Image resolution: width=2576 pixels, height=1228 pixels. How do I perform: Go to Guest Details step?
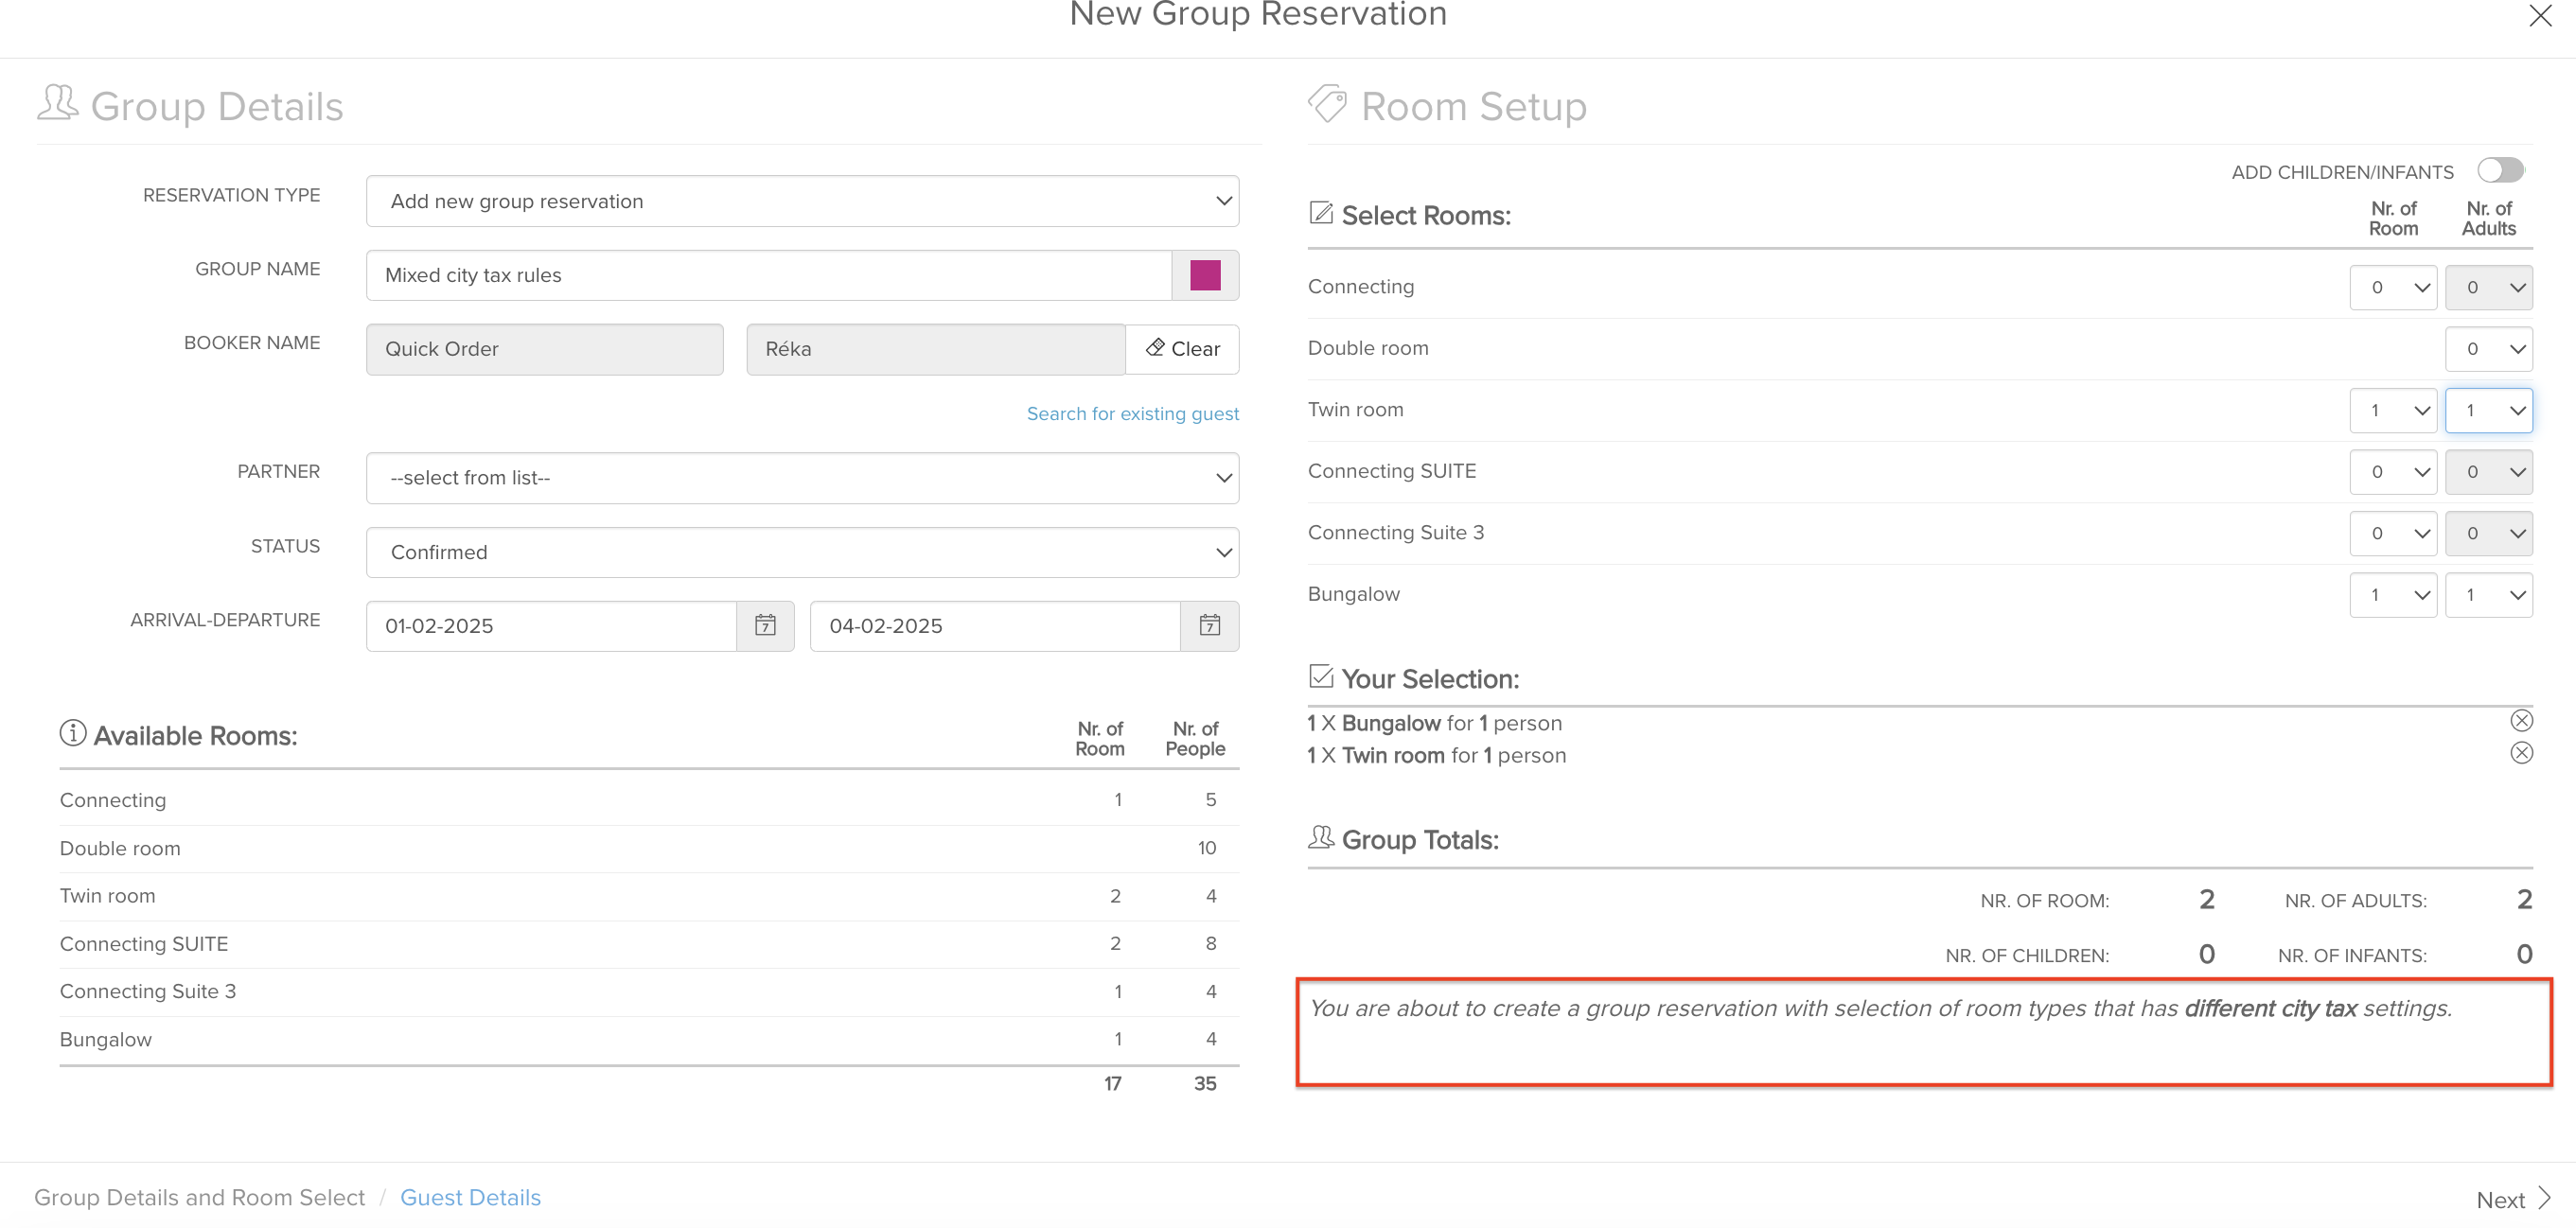470,1197
